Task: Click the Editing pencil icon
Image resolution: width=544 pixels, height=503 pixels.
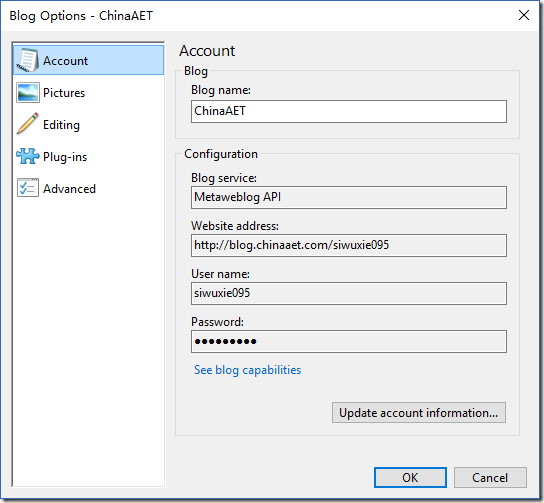Action: (28, 123)
